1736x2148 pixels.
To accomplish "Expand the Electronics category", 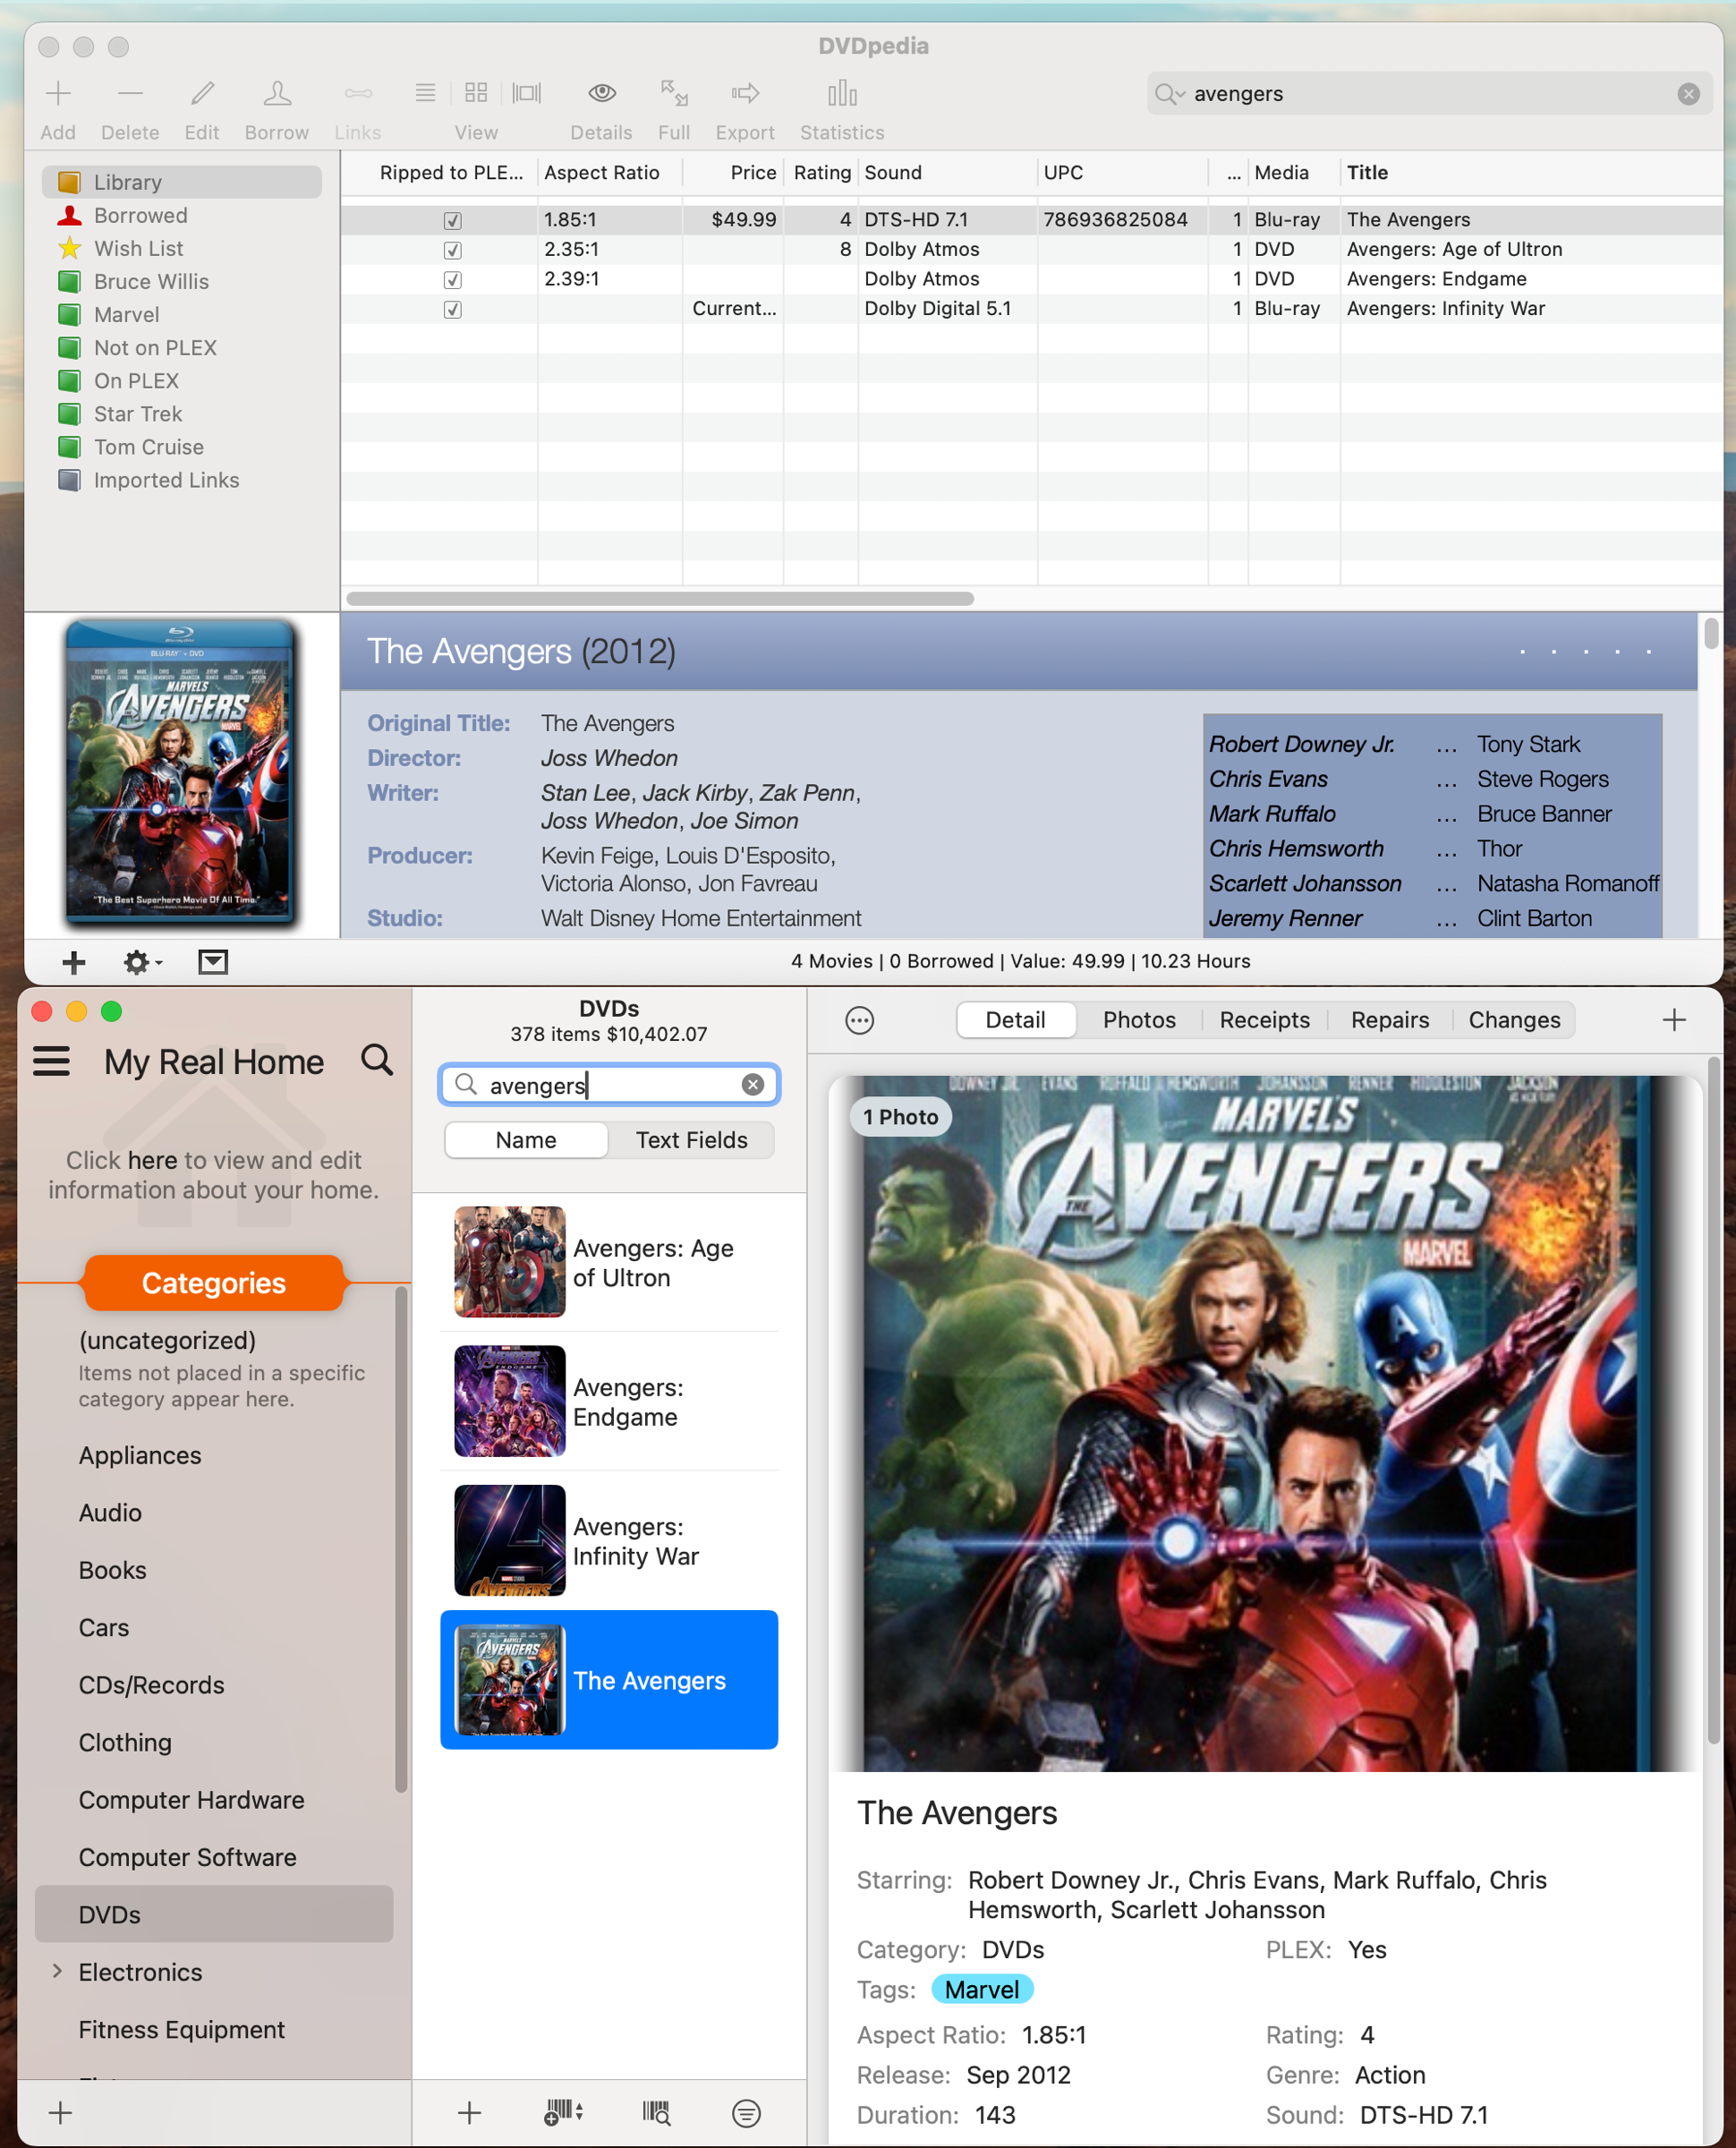I will (57, 1971).
